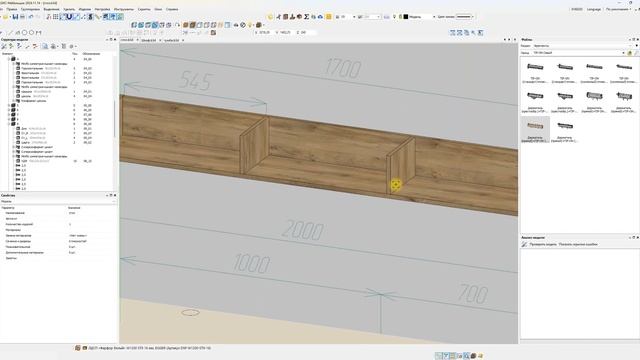Viewport: 640px width, 360px height.
Task: Open the Инструменты menu
Action: click(x=124, y=9)
